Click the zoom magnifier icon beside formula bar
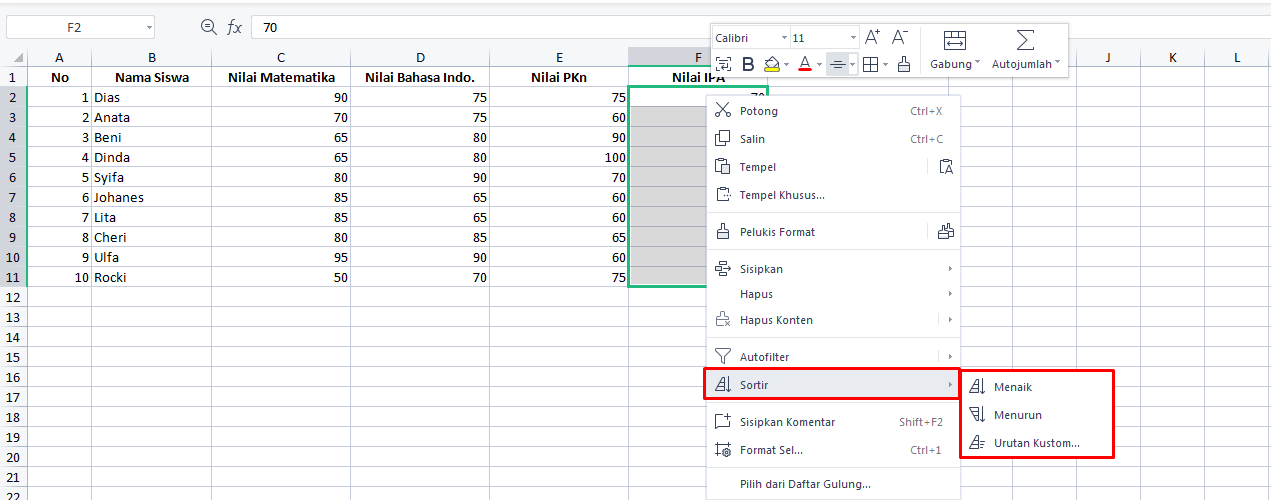Screen dimensions: 1271x500 (x=208, y=28)
